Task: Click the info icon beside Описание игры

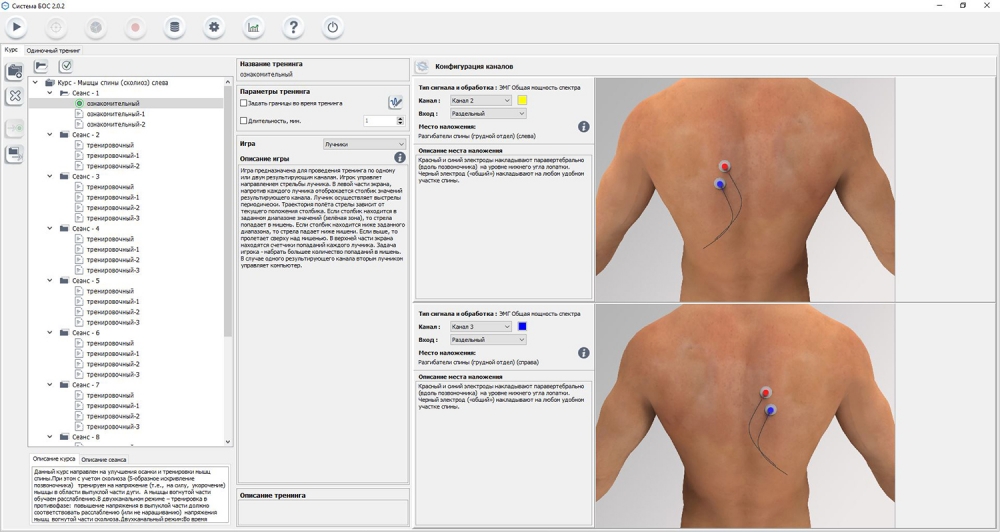Action: point(400,158)
